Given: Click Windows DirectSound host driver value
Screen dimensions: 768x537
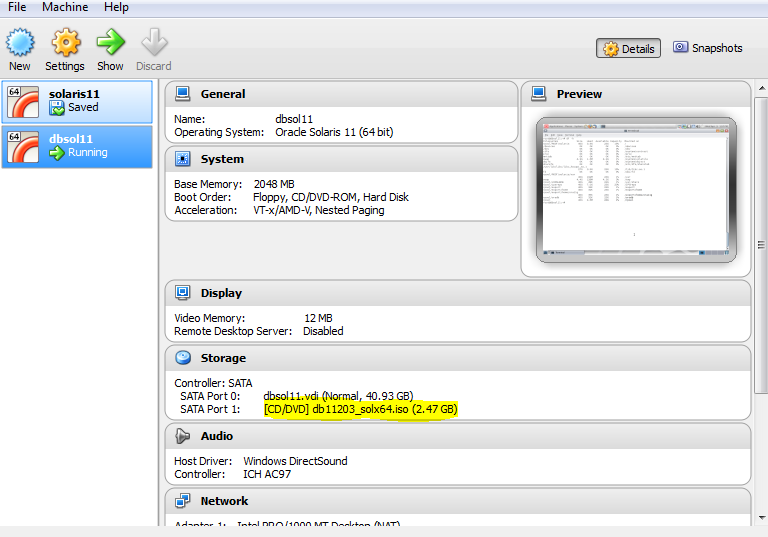Looking at the screenshot, I should point(295,461).
